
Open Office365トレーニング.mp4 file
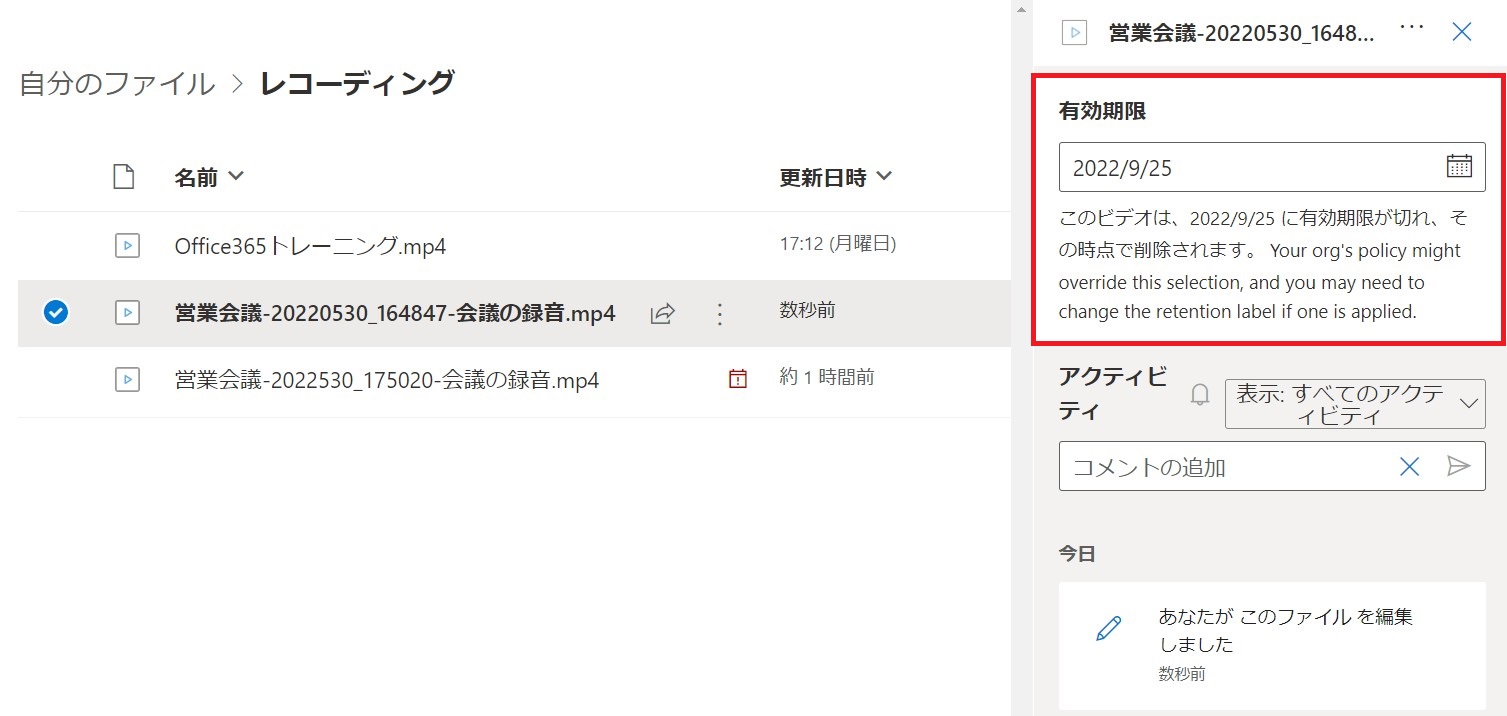tap(310, 246)
